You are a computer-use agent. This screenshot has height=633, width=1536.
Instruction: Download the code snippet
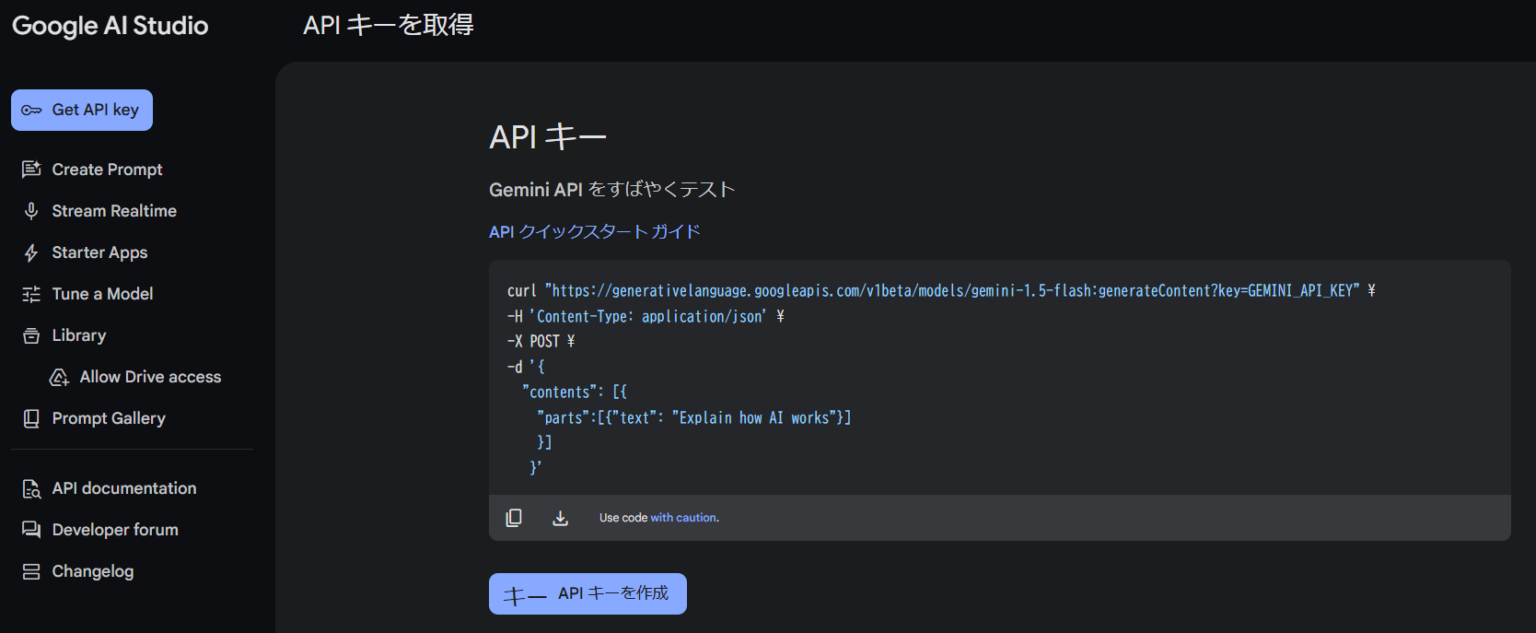pyautogui.click(x=560, y=517)
